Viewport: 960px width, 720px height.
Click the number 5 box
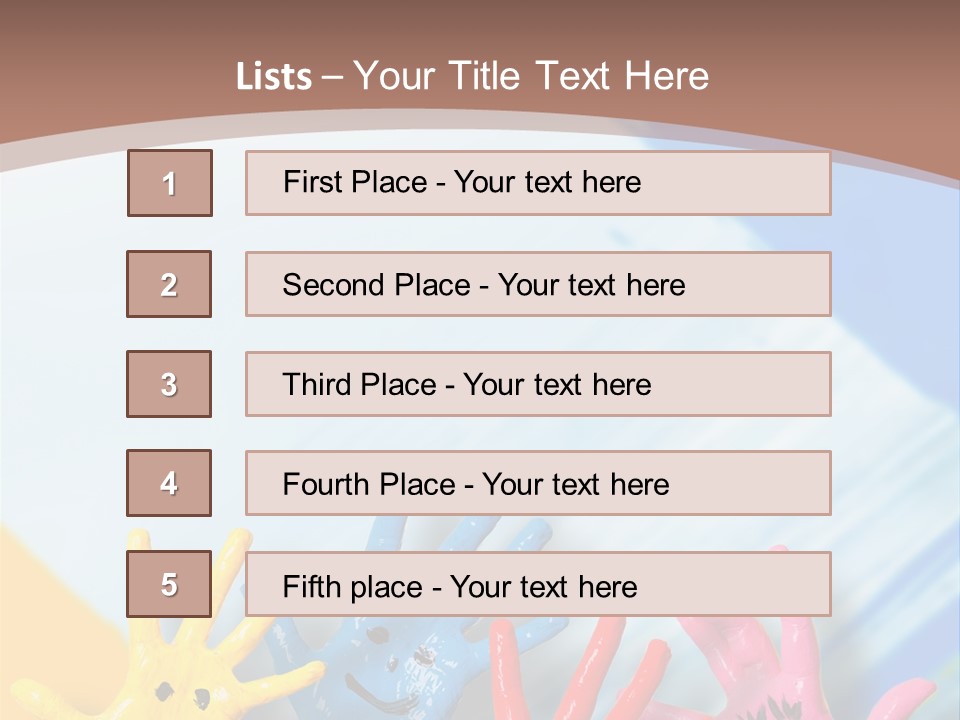[169, 584]
